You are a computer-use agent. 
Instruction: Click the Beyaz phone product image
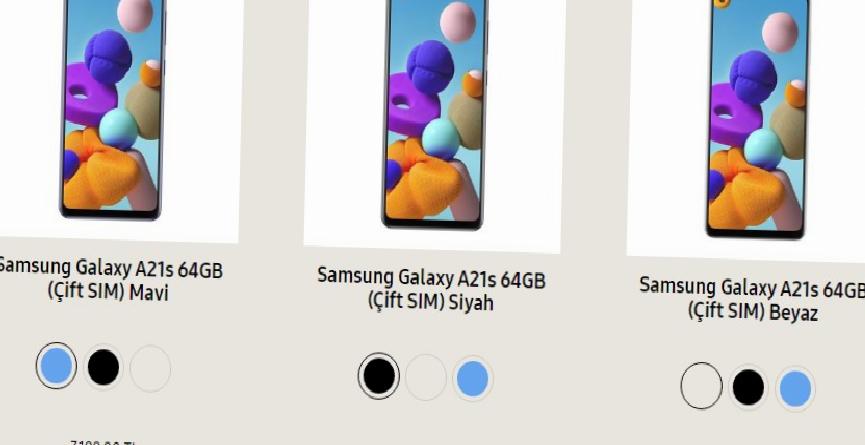point(757,119)
